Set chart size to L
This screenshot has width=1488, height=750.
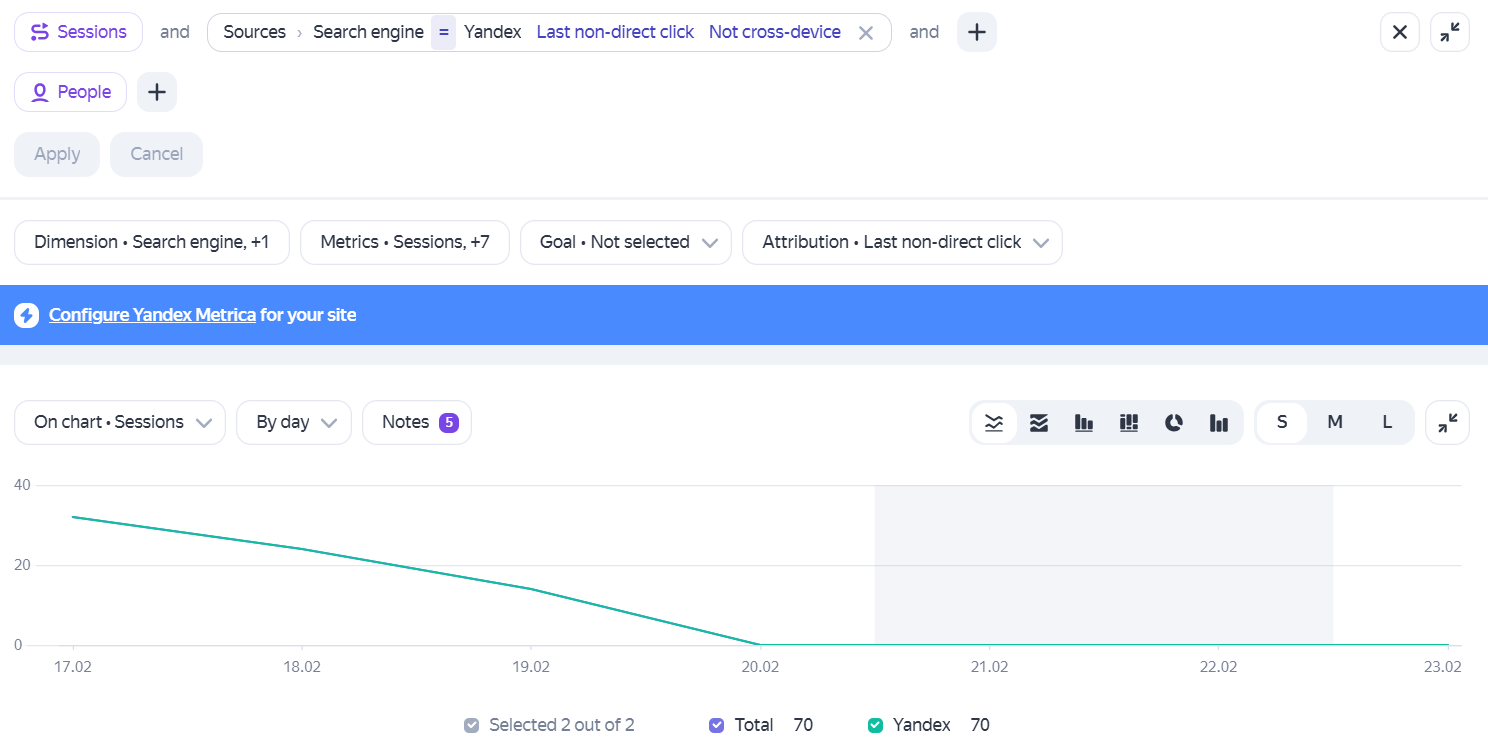1387,422
